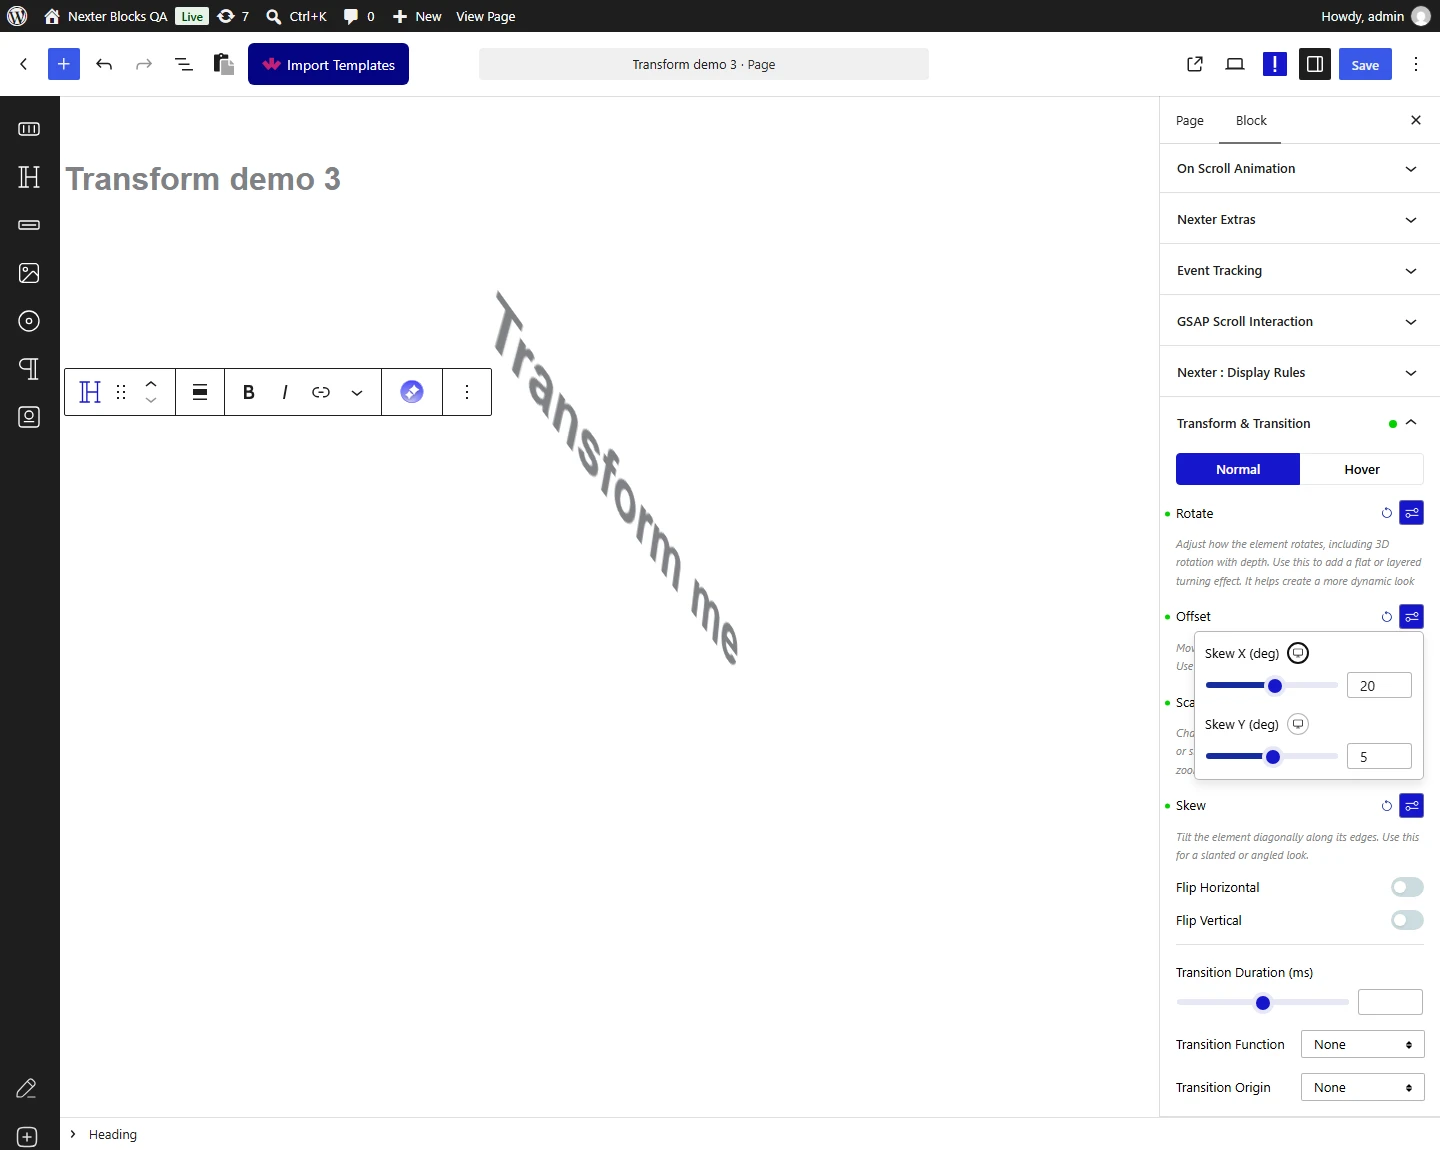Open the Transition Origin dropdown
The image size is (1440, 1150).
point(1362,1087)
